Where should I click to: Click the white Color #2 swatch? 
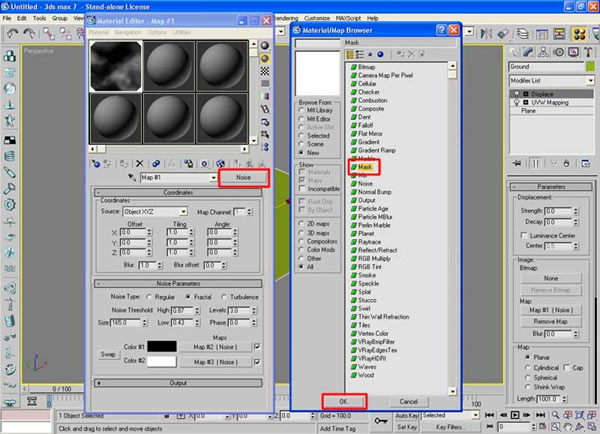[x=162, y=361]
